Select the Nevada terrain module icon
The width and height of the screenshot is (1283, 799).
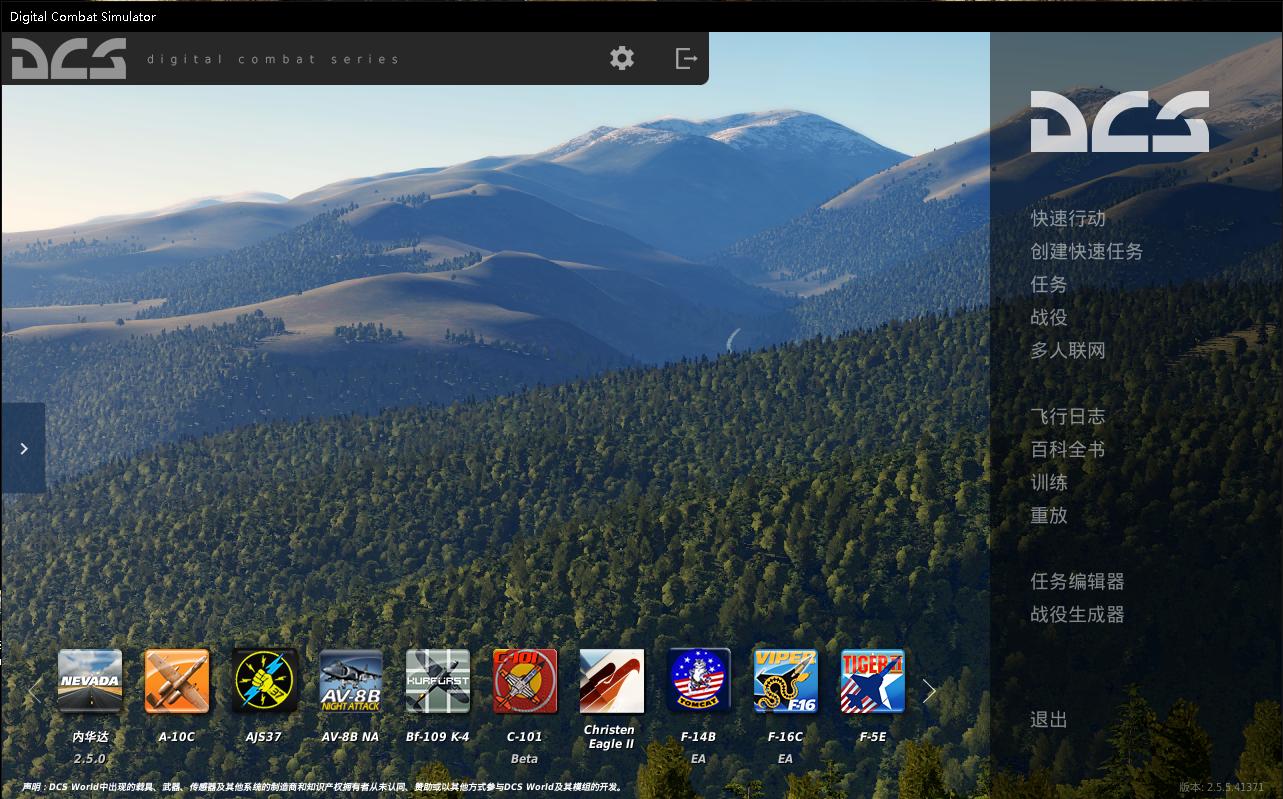click(x=90, y=681)
